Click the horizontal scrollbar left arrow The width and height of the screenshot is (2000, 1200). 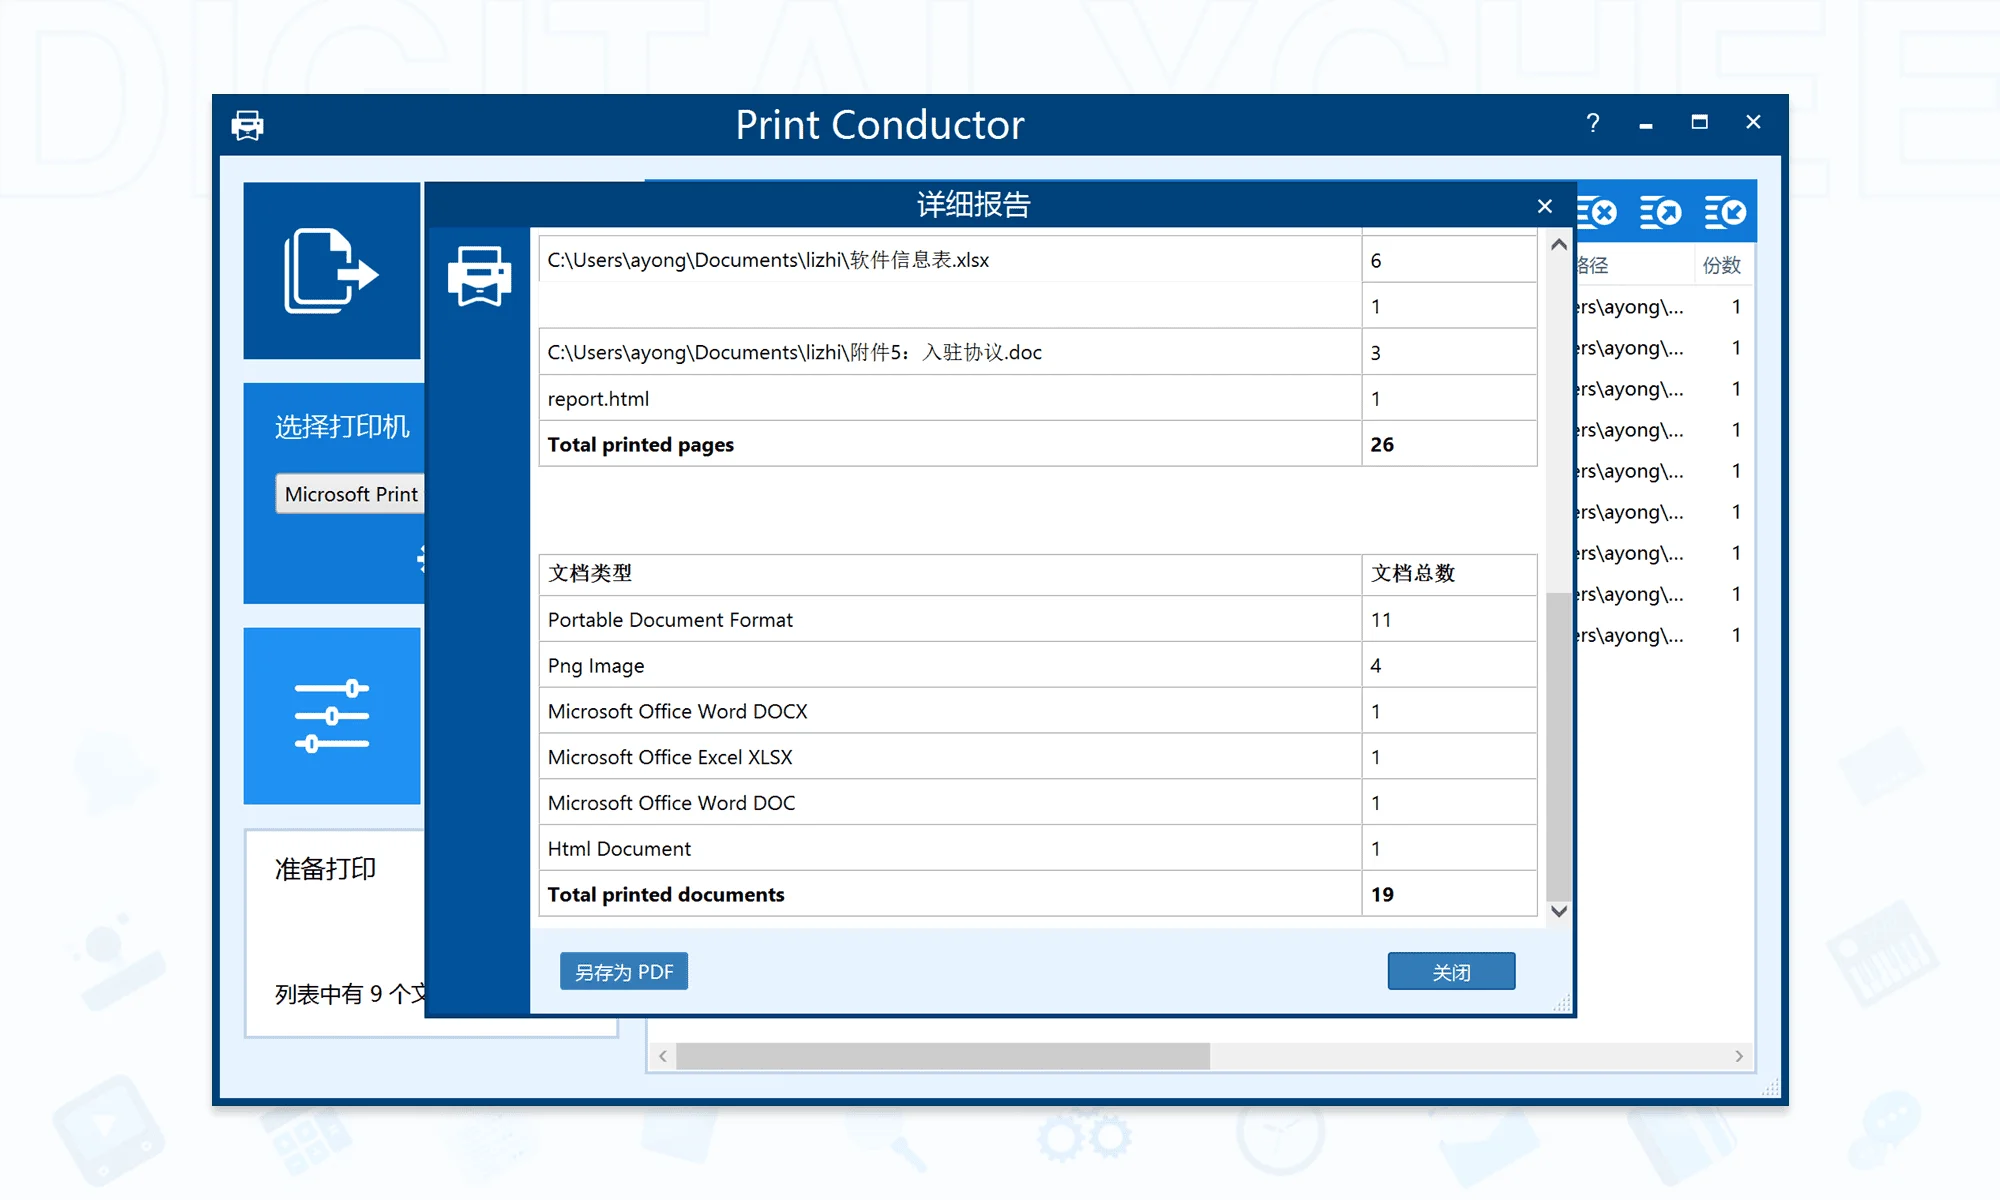[662, 1056]
